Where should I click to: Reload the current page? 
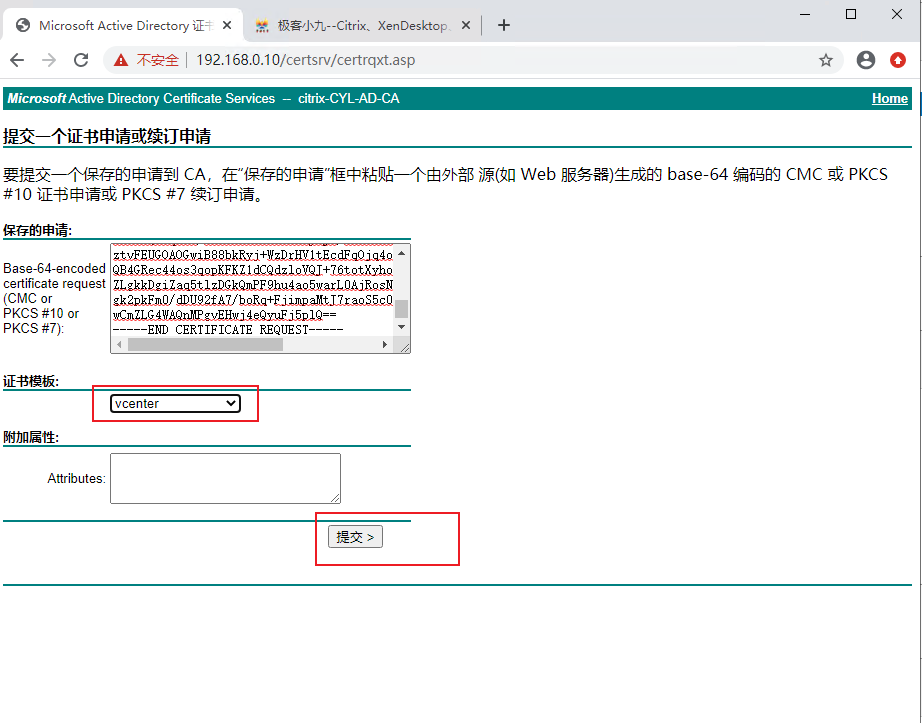click(x=80, y=60)
